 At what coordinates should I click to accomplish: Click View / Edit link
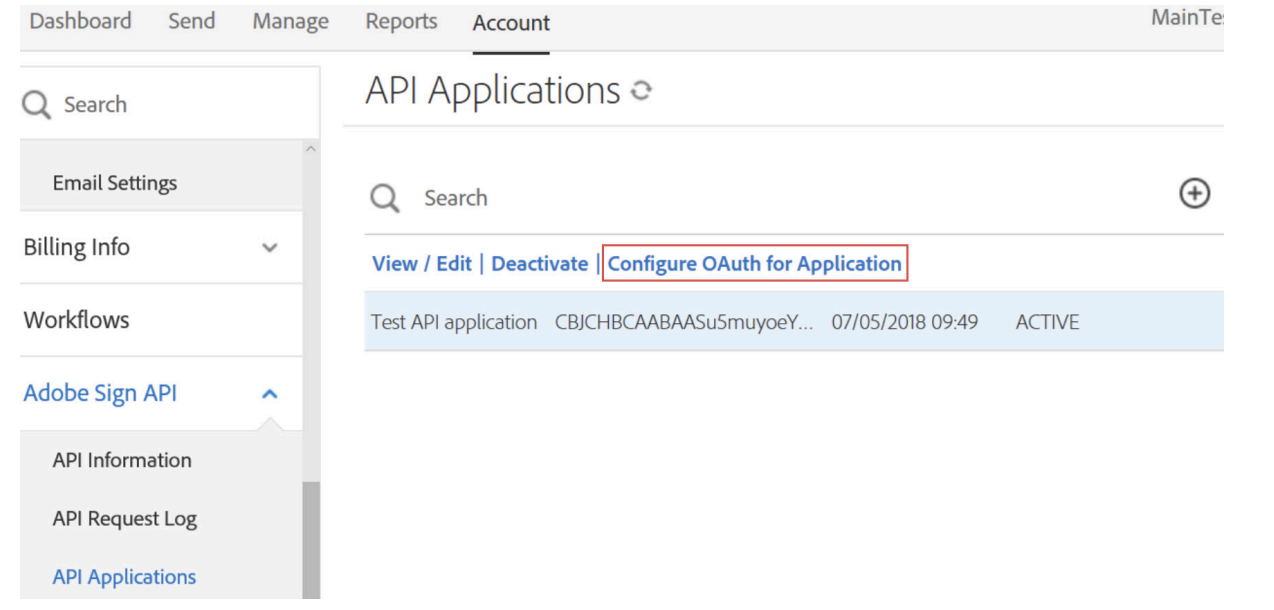(x=422, y=264)
